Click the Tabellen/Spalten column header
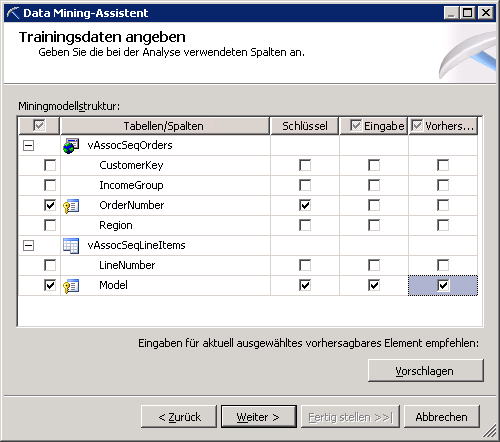The image size is (500, 442). click(x=165, y=126)
